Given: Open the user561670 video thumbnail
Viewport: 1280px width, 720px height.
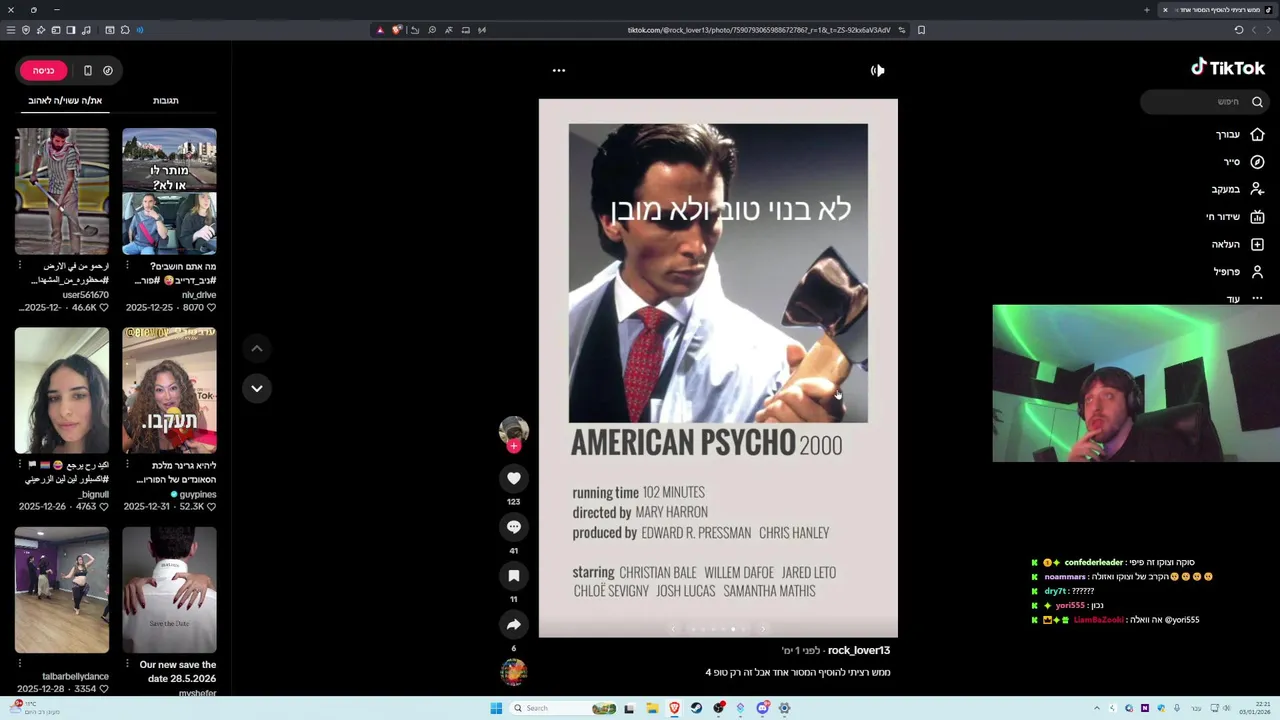Looking at the screenshot, I should click(x=62, y=191).
